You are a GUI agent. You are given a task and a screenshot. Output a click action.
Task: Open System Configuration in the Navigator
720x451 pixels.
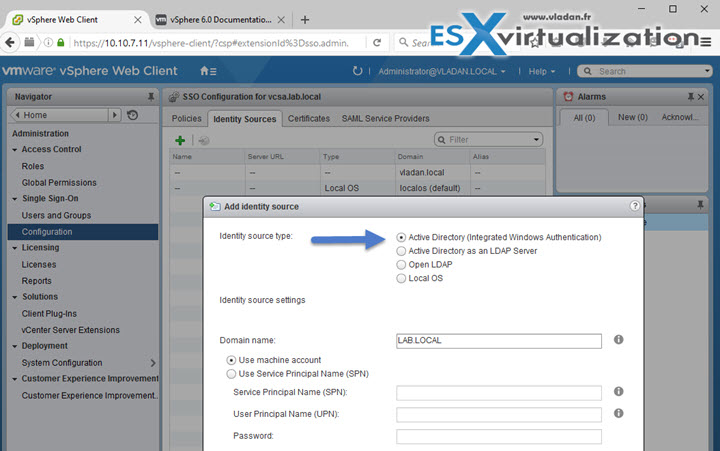[x=62, y=363]
